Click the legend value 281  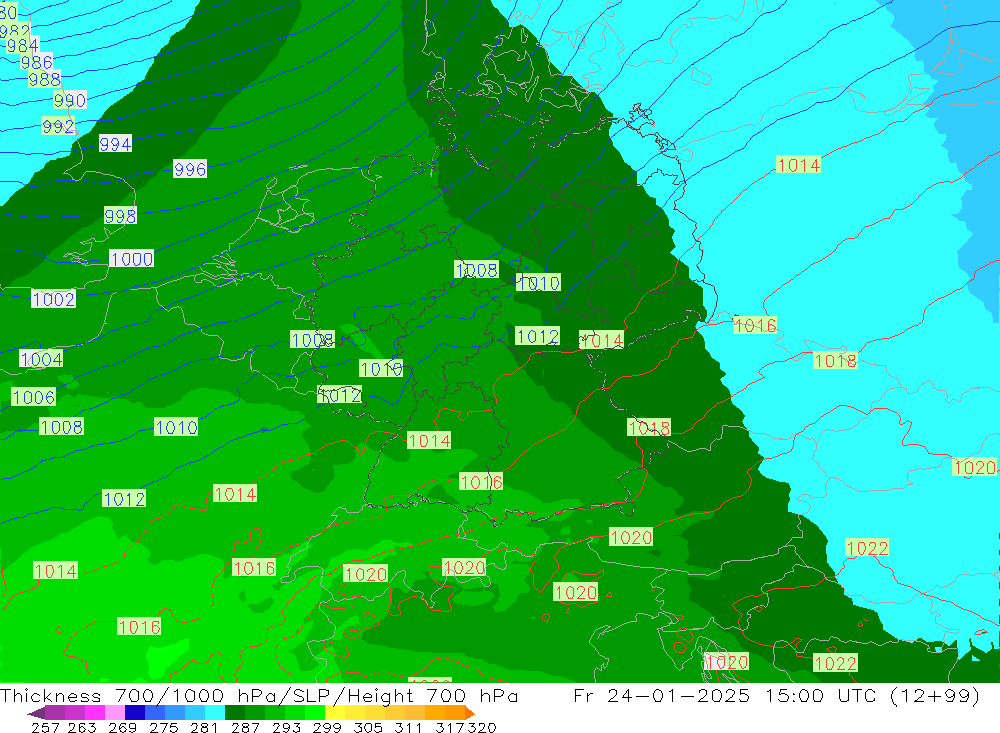click(203, 727)
